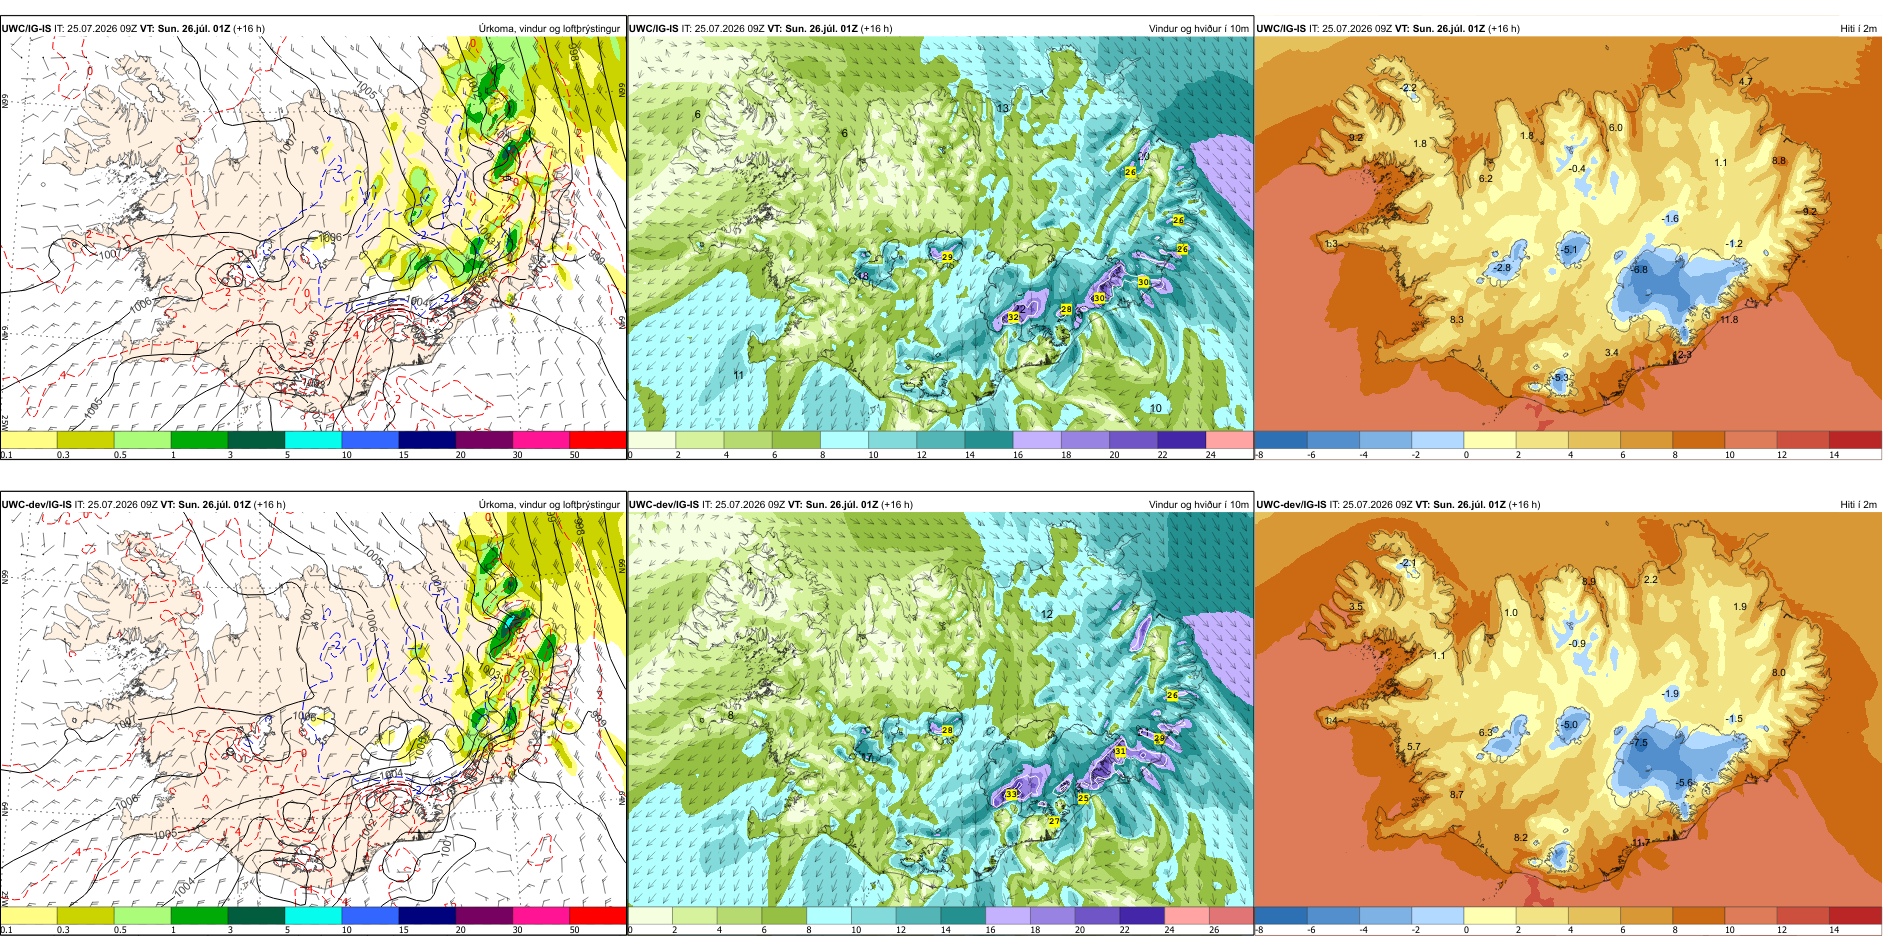Click the -7.5 value on the UWC-dev temperature map
The image size is (1900, 950).
pos(1639,743)
